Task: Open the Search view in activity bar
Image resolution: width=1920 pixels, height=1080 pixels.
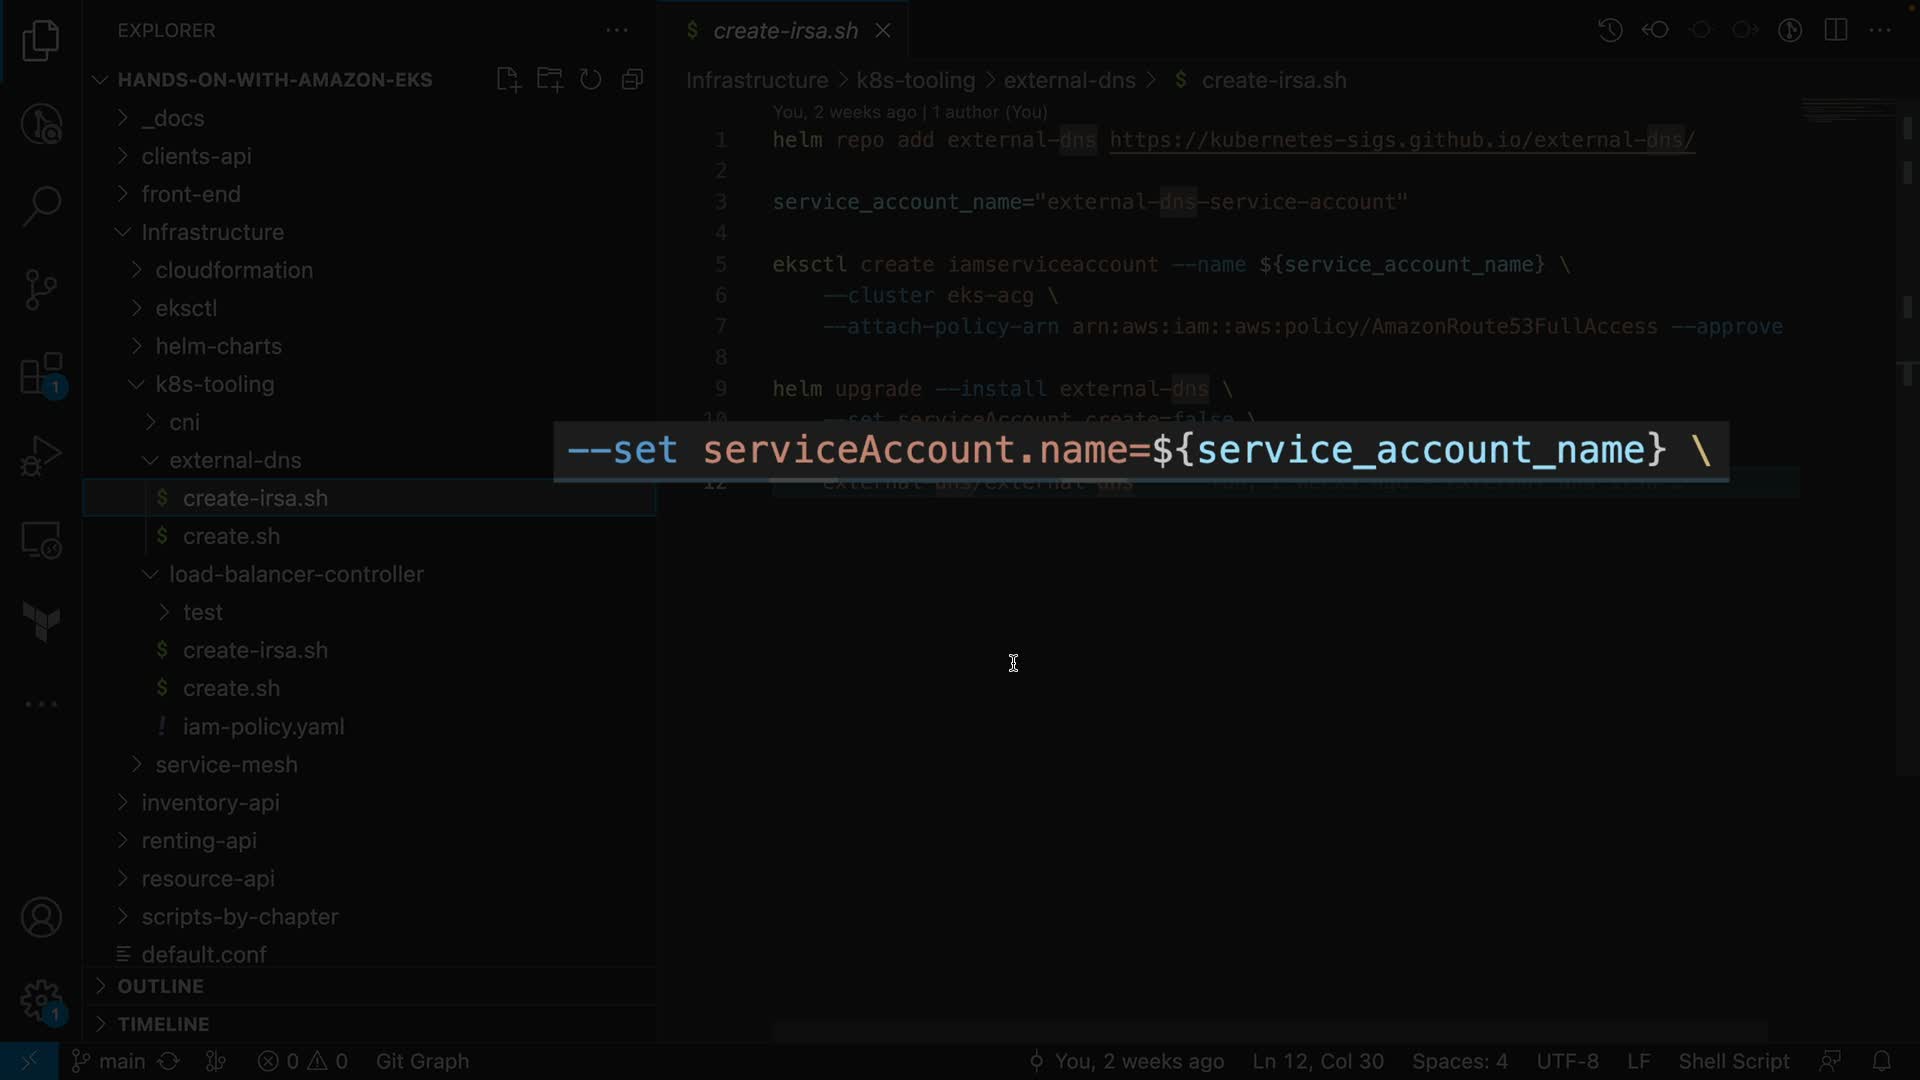Action: pyautogui.click(x=41, y=206)
